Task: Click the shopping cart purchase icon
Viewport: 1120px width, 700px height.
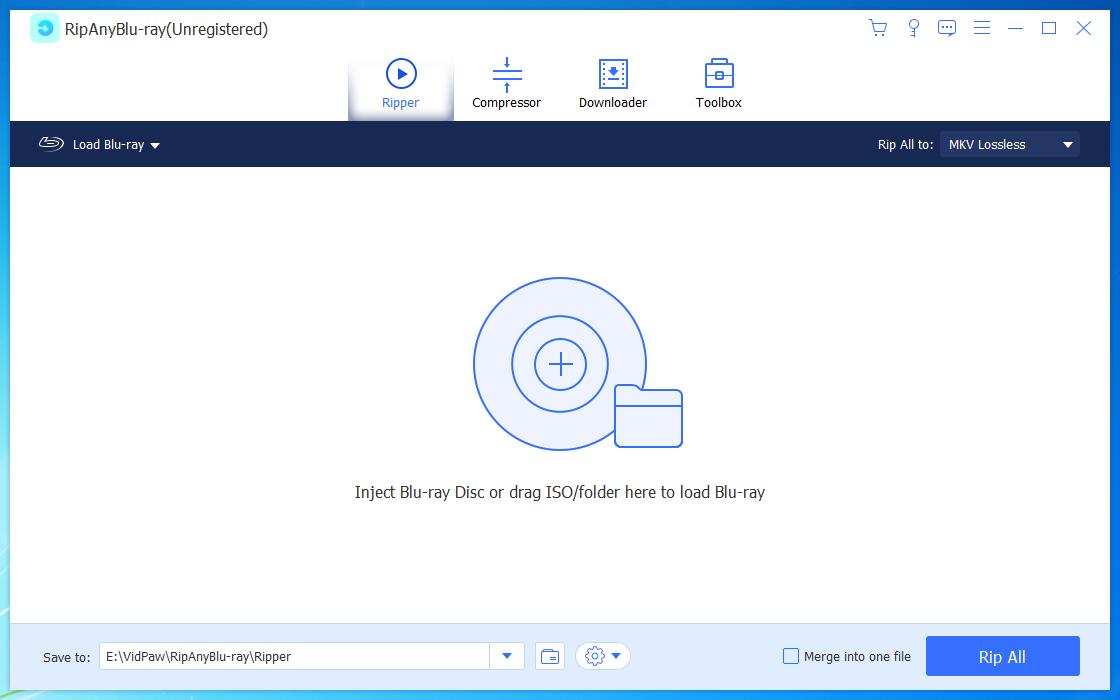Action: coord(878,28)
